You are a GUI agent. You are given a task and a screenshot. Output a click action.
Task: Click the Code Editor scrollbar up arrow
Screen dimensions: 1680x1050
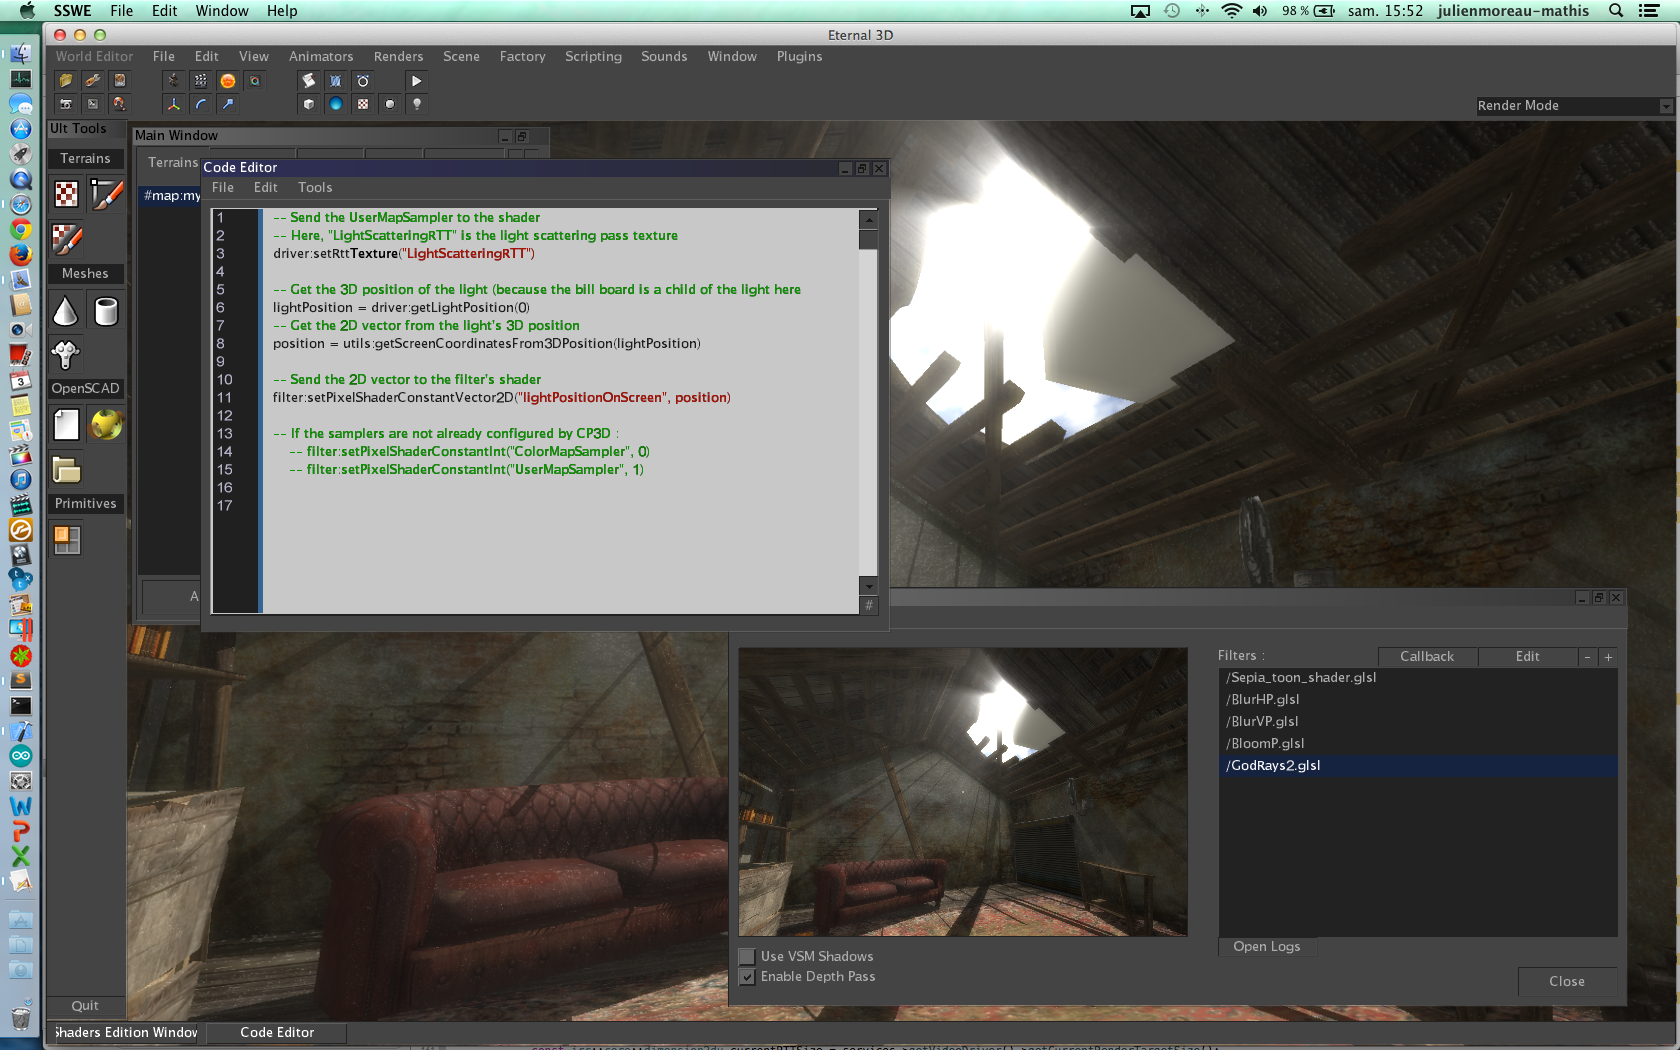tap(869, 219)
